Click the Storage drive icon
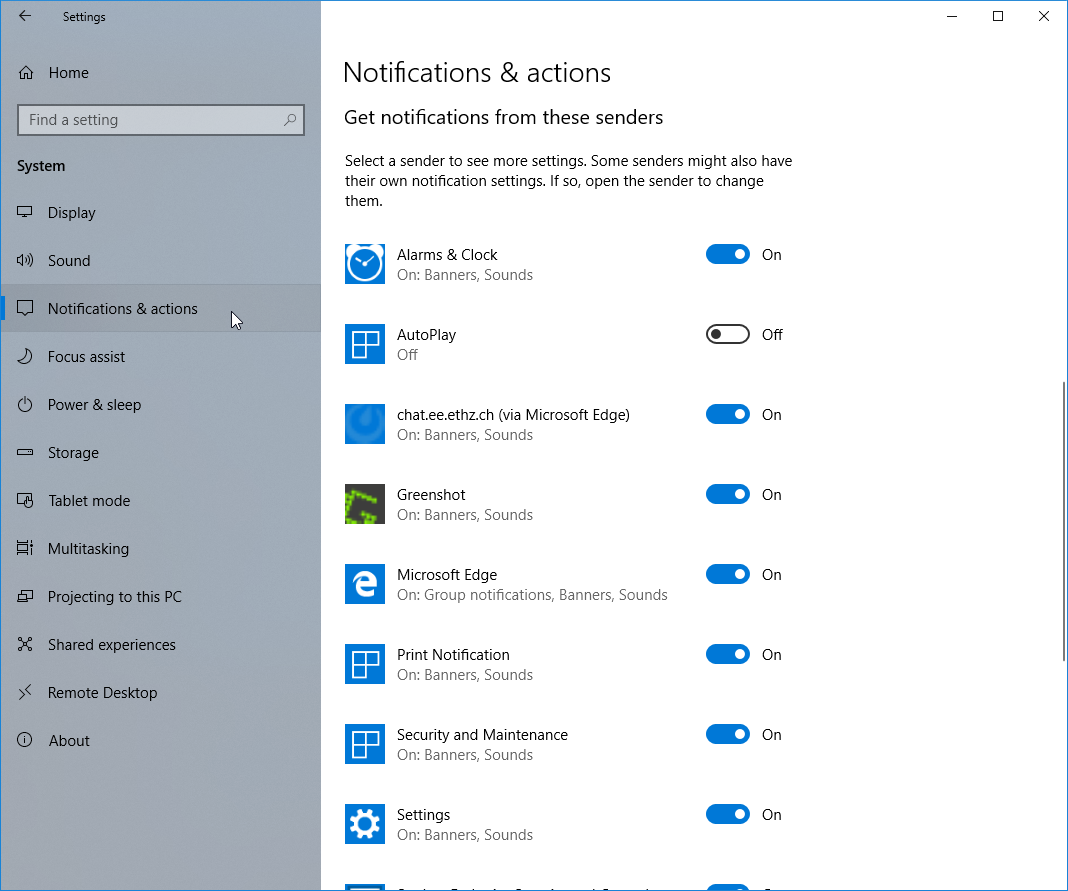 (x=25, y=452)
